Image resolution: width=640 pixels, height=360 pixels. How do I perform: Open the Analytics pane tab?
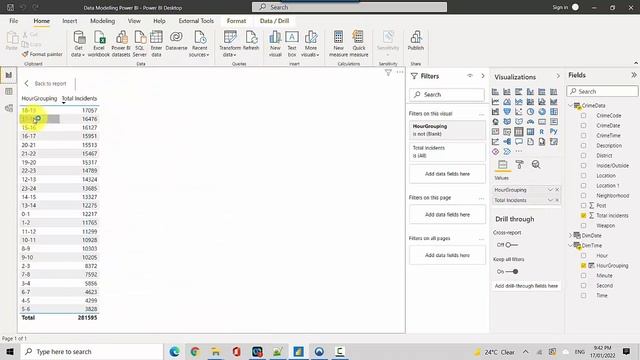[x=536, y=164]
